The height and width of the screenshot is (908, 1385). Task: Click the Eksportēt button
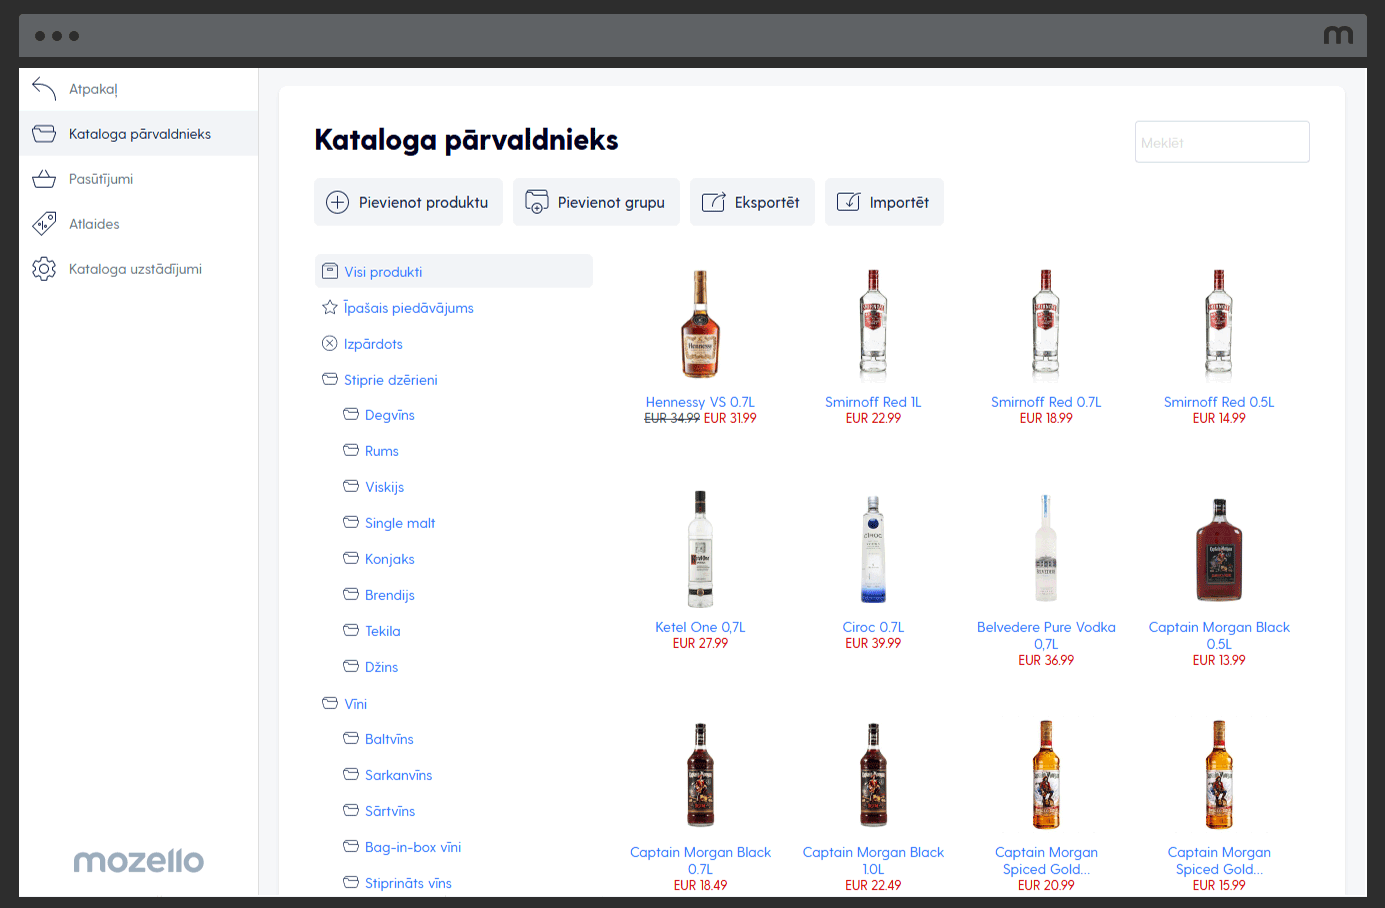752,202
